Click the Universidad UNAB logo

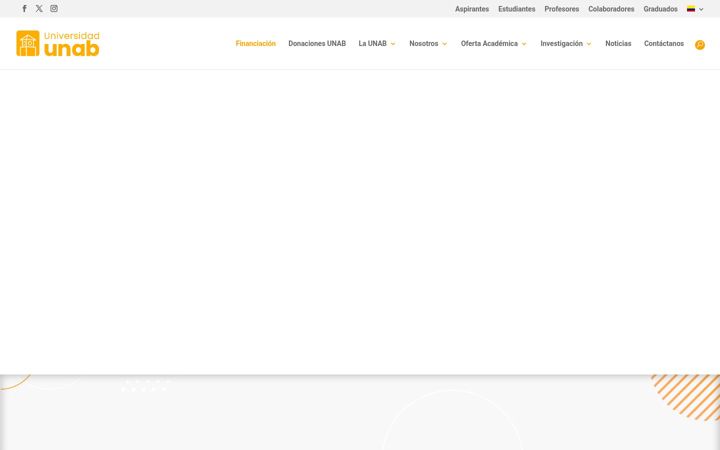(58, 44)
